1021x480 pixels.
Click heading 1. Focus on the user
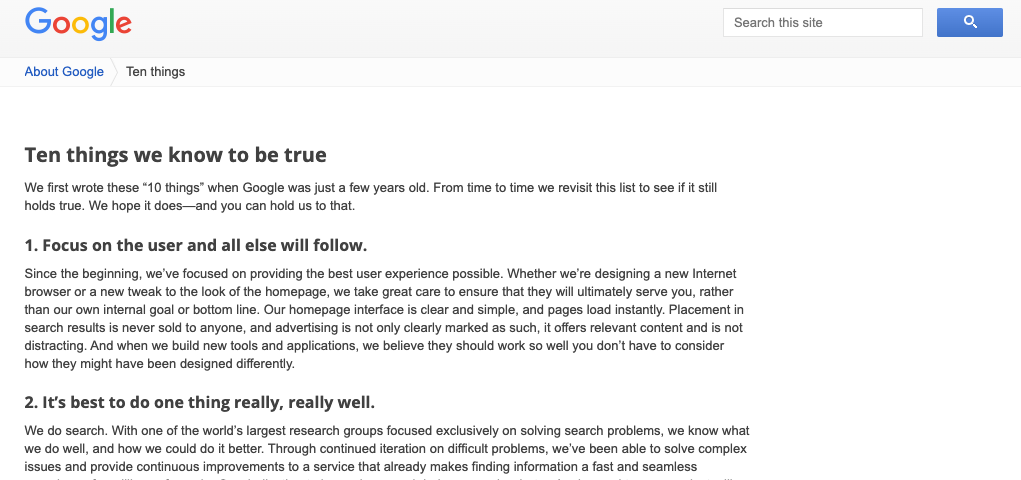(x=195, y=246)
